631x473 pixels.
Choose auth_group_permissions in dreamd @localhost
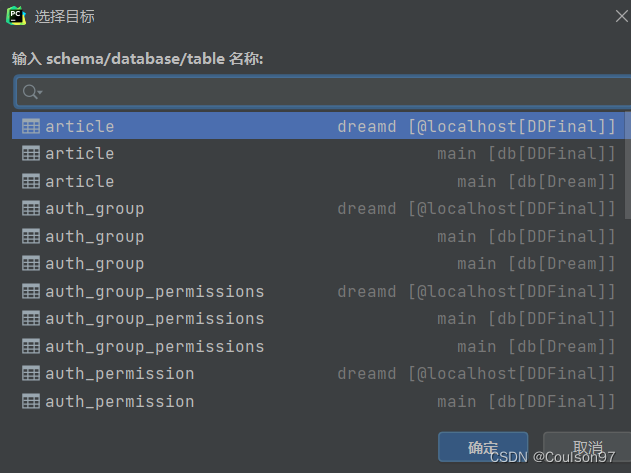[x=319, y=291]
